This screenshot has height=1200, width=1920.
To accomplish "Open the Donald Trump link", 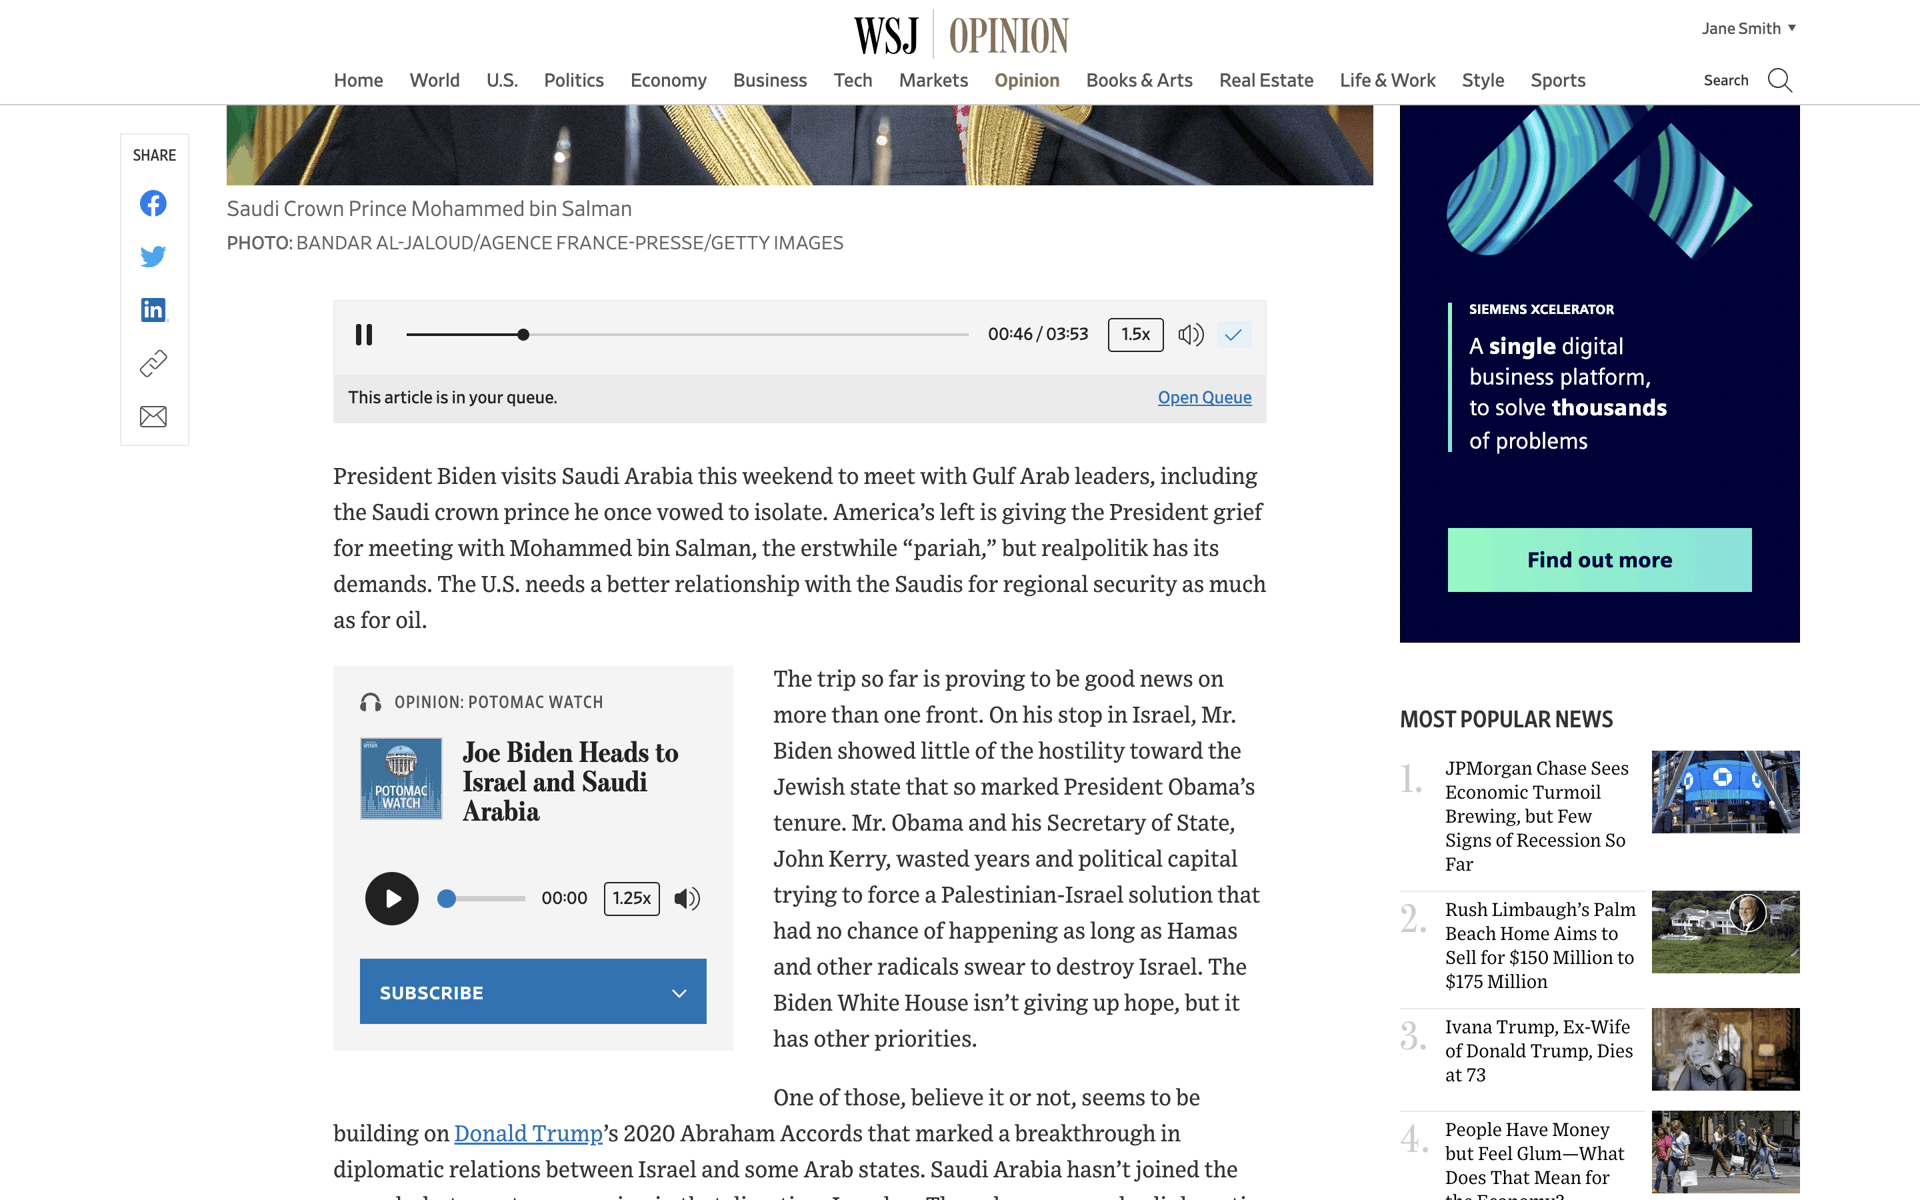I will click(528, 1133).
